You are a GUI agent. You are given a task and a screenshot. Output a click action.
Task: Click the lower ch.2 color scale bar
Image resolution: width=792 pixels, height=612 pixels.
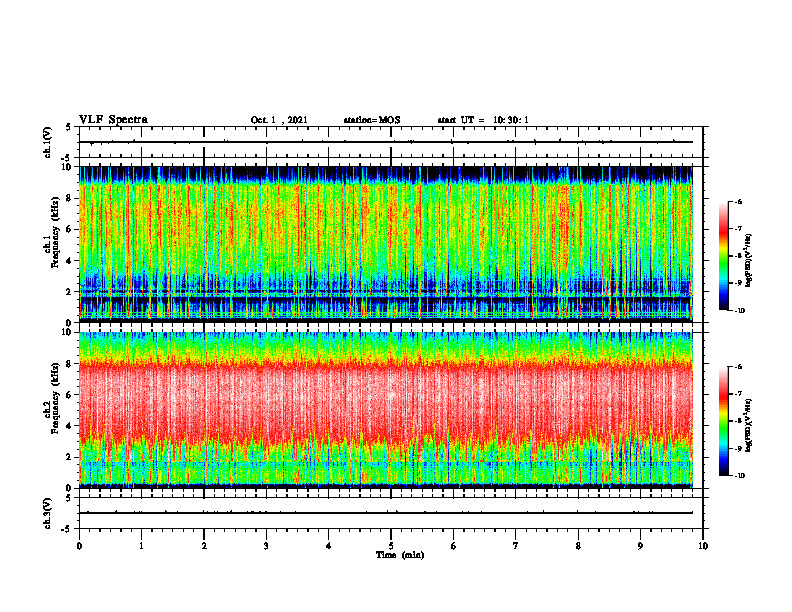click(x=723, y=421)
